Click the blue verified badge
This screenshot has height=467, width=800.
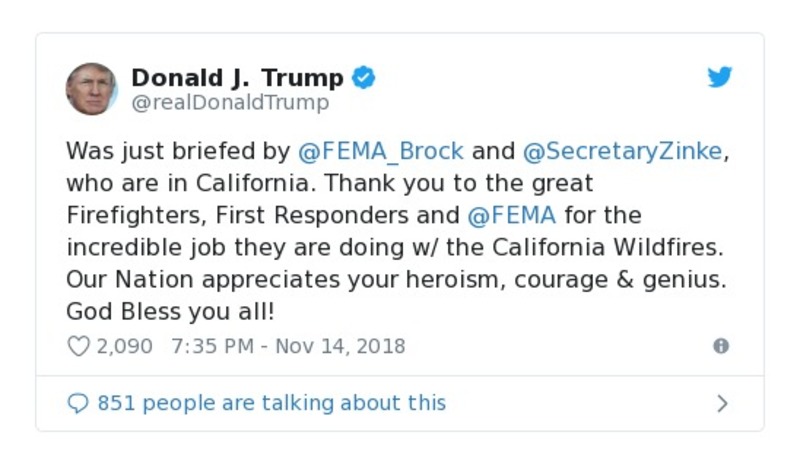pyautogui.click(x=364, y=78)
